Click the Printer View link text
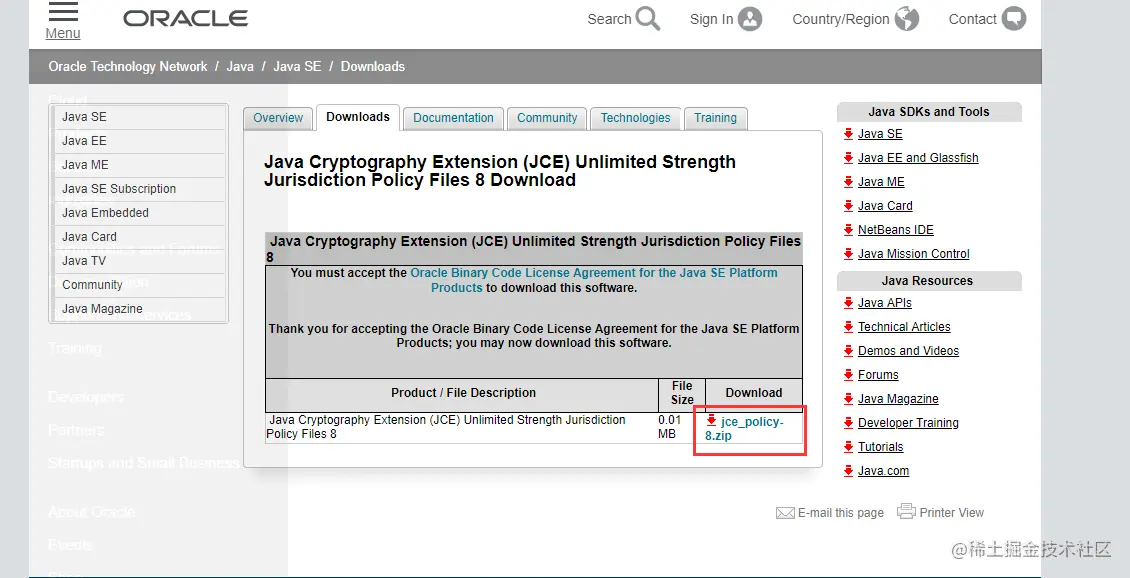Image resolution: width=1130 pixels, height=578 pixels. (951, 513)
